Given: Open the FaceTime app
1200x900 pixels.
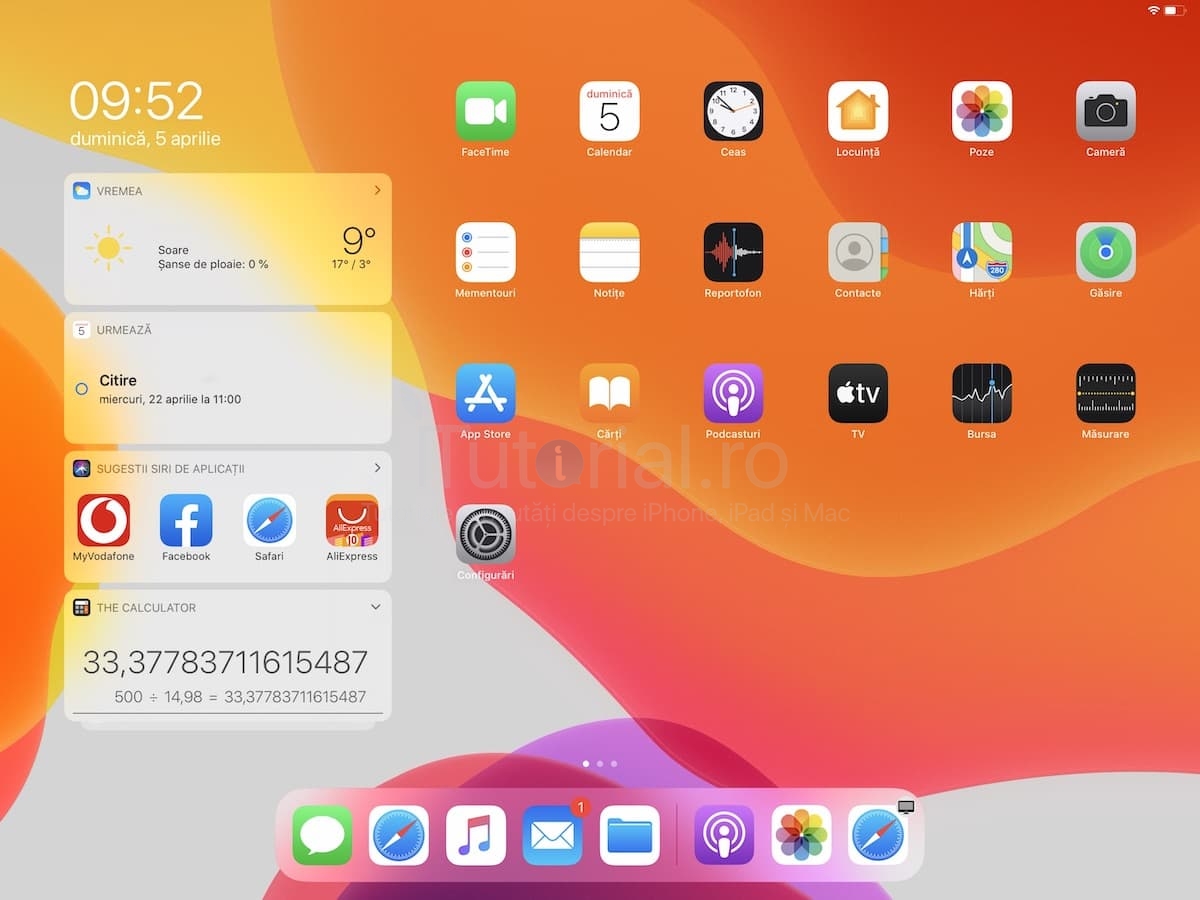Looking at the screenshot, I should [x=485, y=111].
